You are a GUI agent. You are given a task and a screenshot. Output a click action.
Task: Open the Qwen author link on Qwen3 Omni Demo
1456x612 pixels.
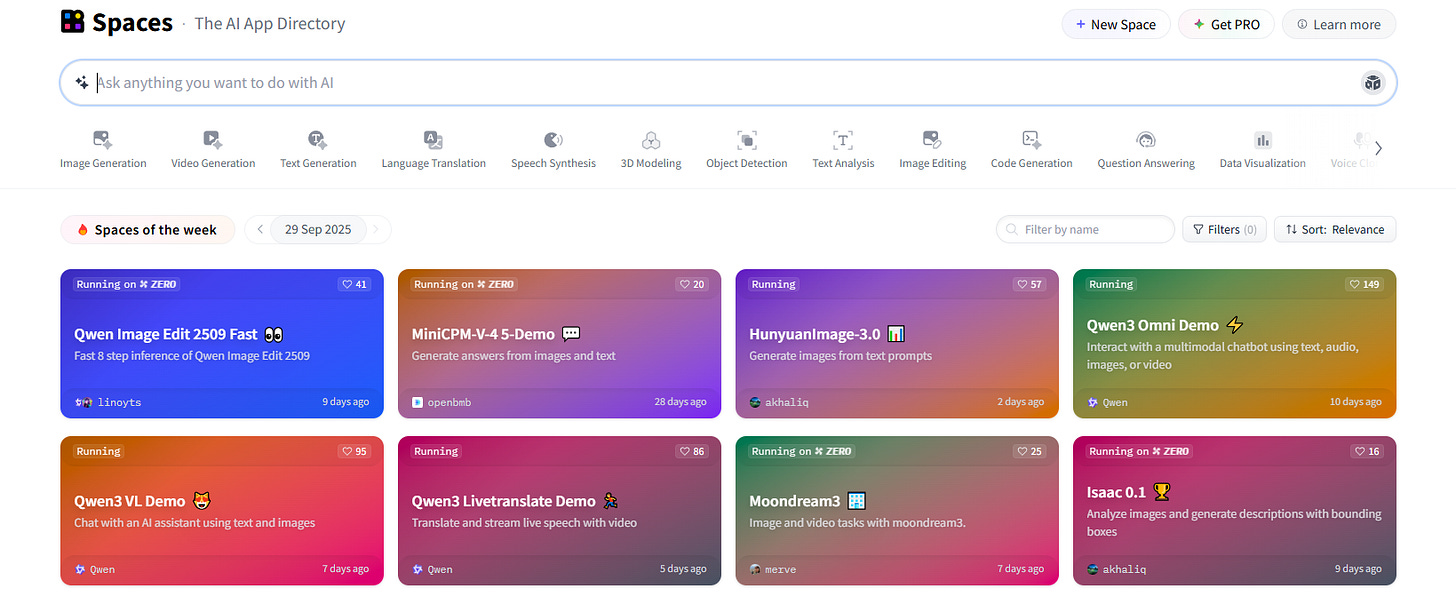pyautogui.click(x=1108, y=402)
